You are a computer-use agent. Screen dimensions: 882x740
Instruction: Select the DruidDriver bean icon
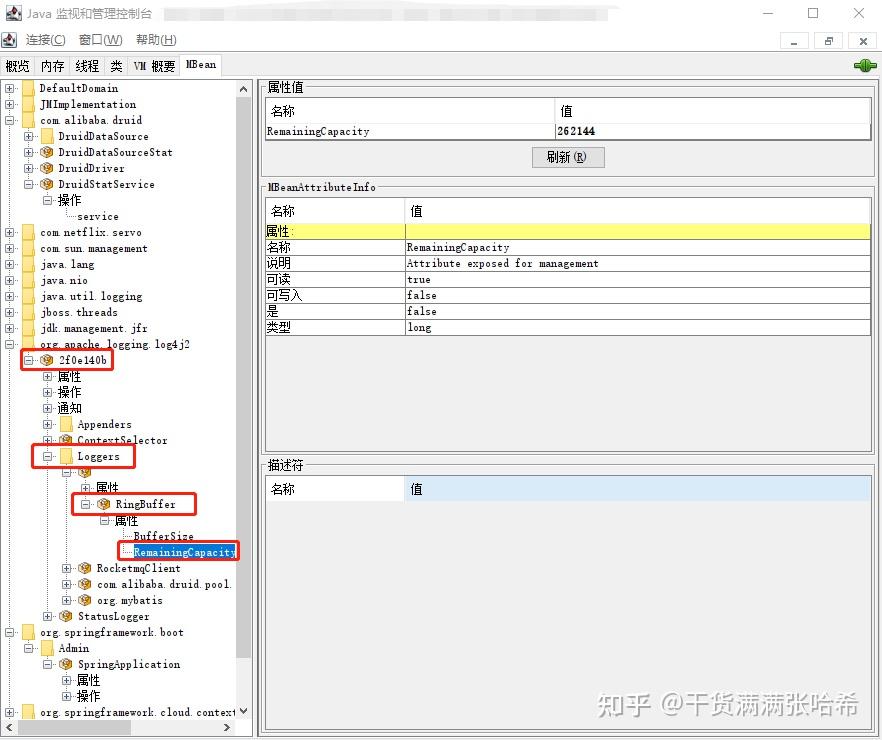pos(47,168)
